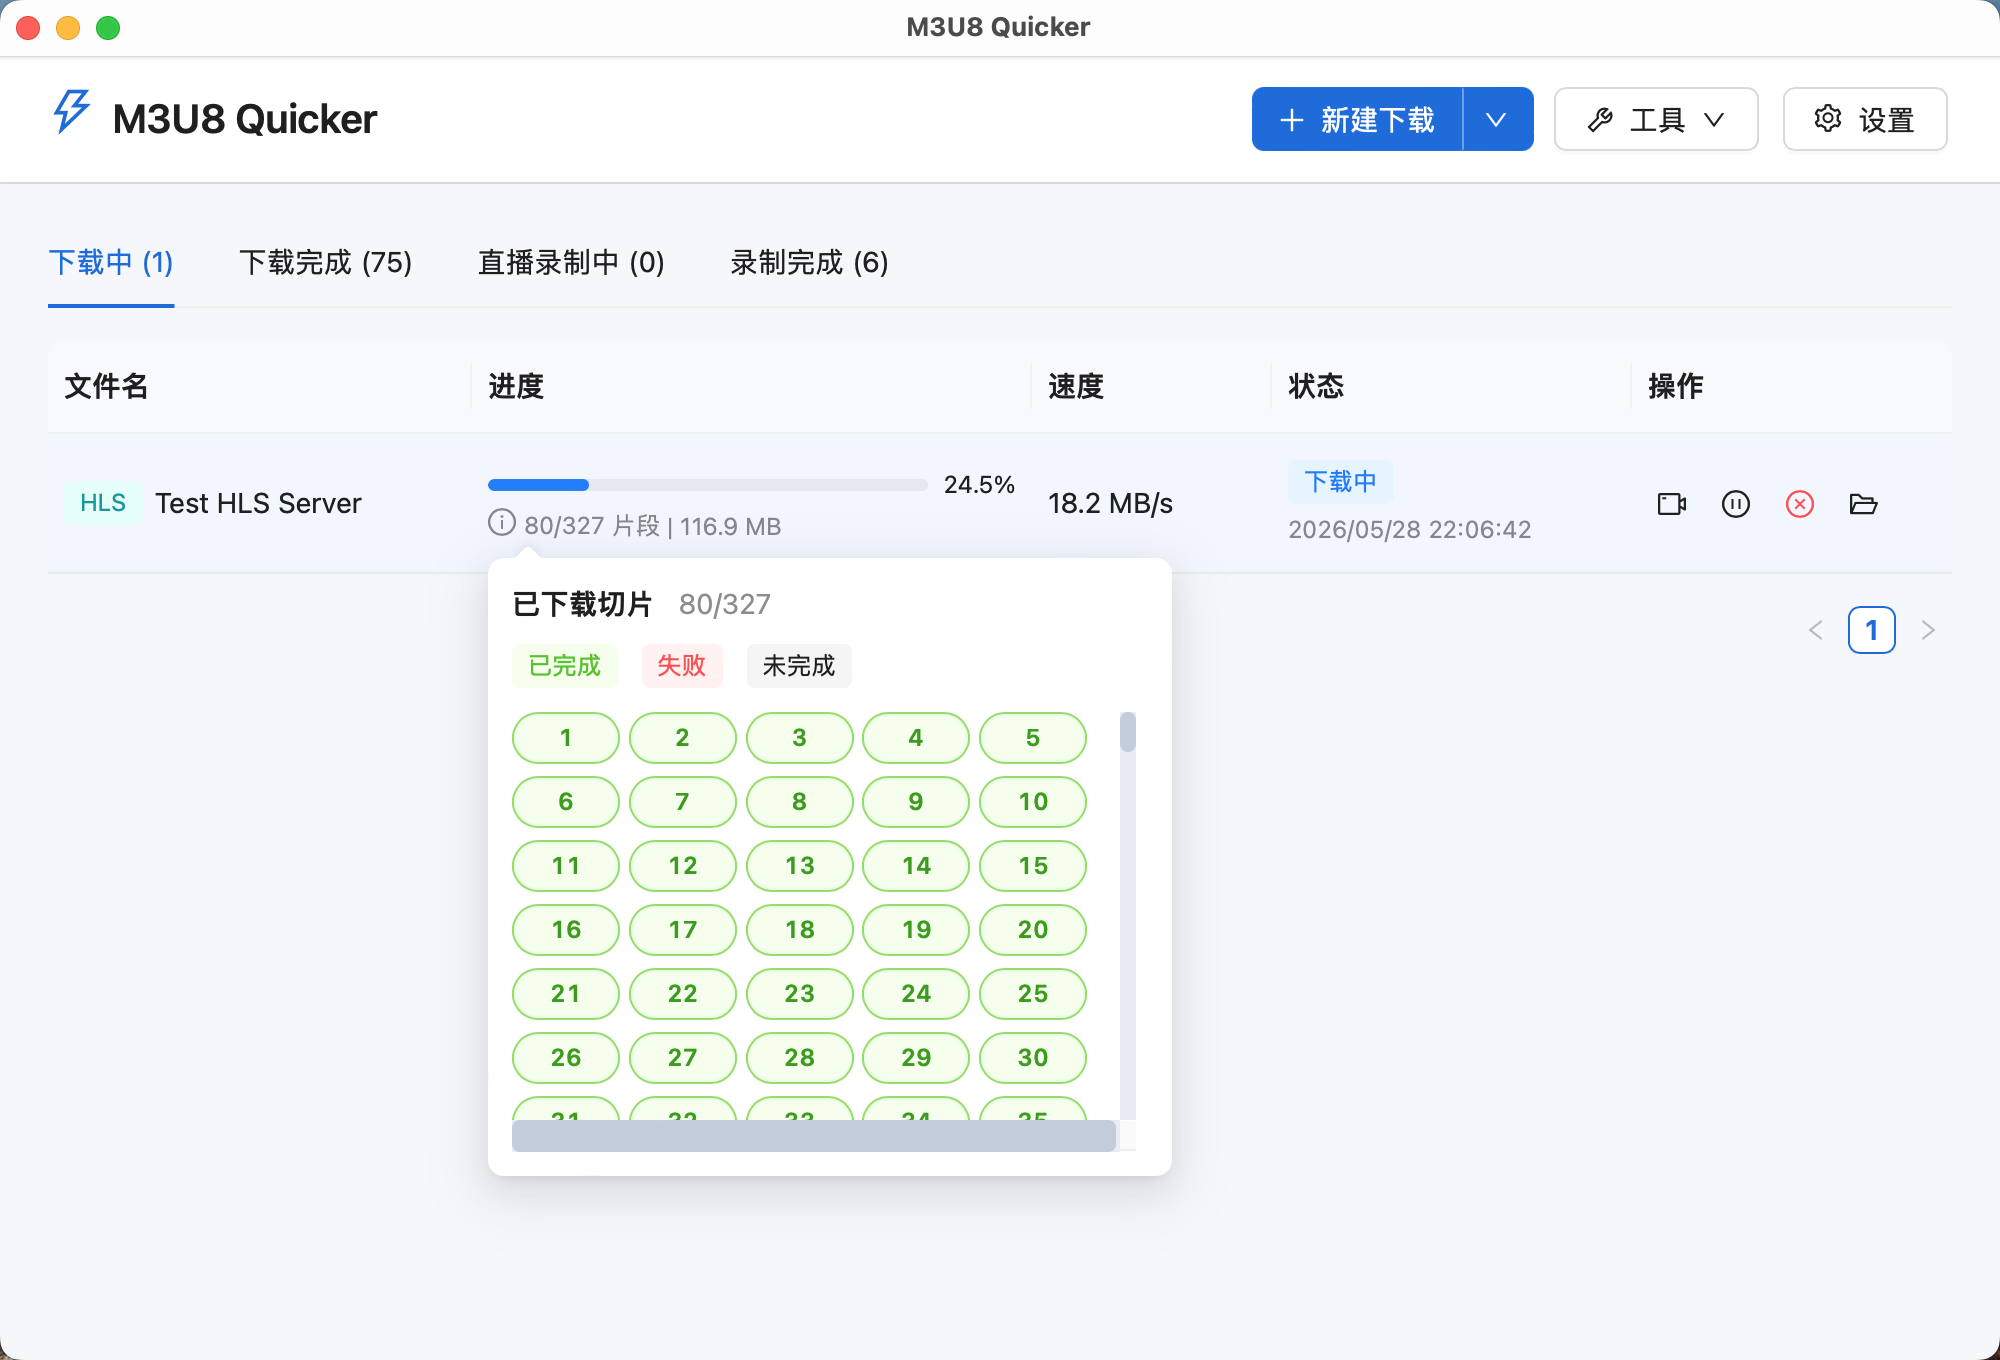Click the info icon beside 80/327 片段
Image resolution: width=2000 pixels, height=1360 pixels.
502,523
